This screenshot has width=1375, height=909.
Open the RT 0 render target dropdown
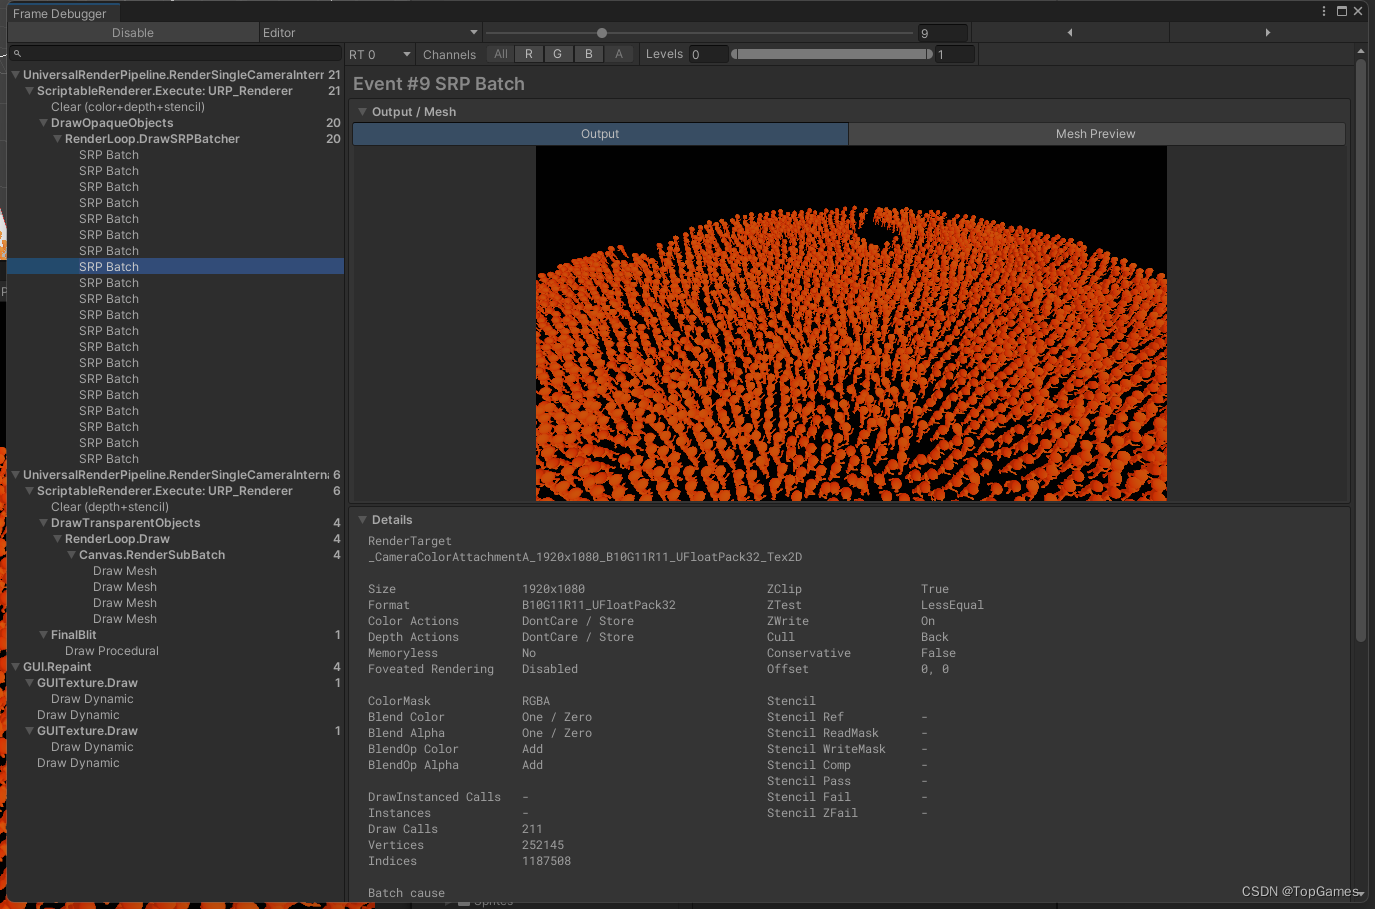coord(380,55)
